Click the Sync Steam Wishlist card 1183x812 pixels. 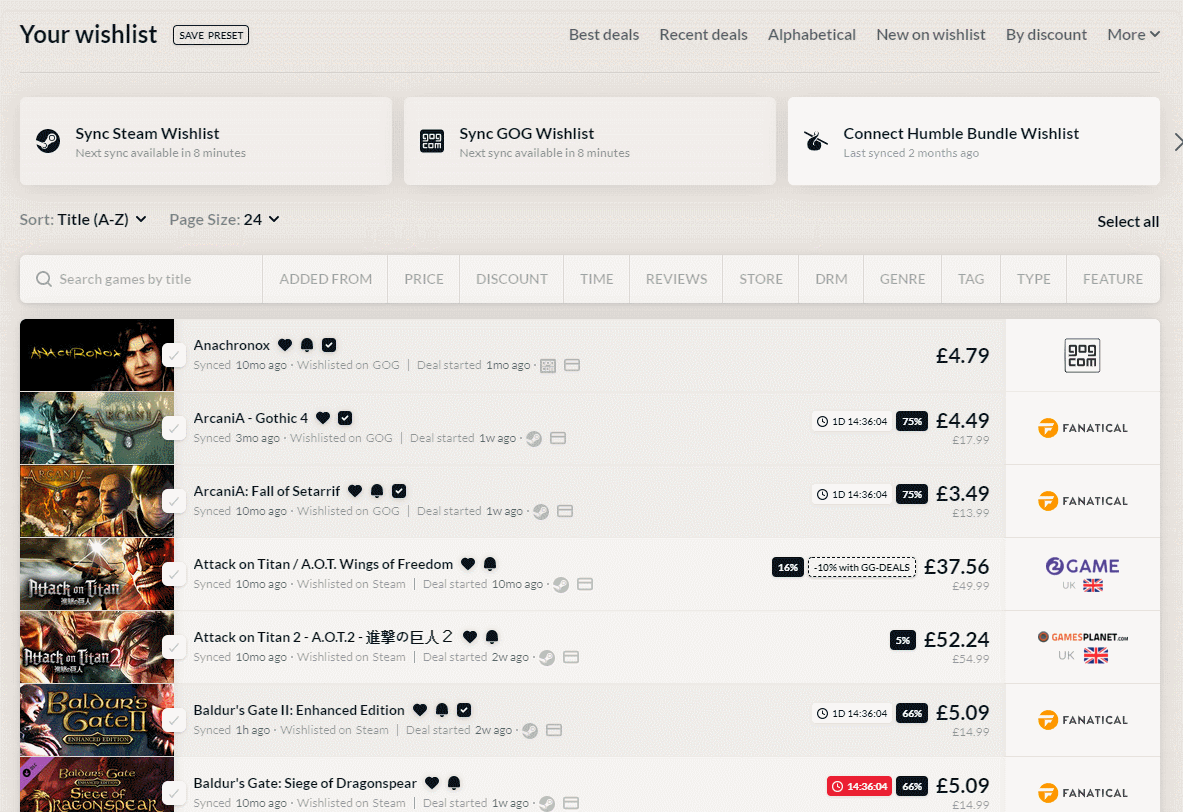(x=206, y=141)
